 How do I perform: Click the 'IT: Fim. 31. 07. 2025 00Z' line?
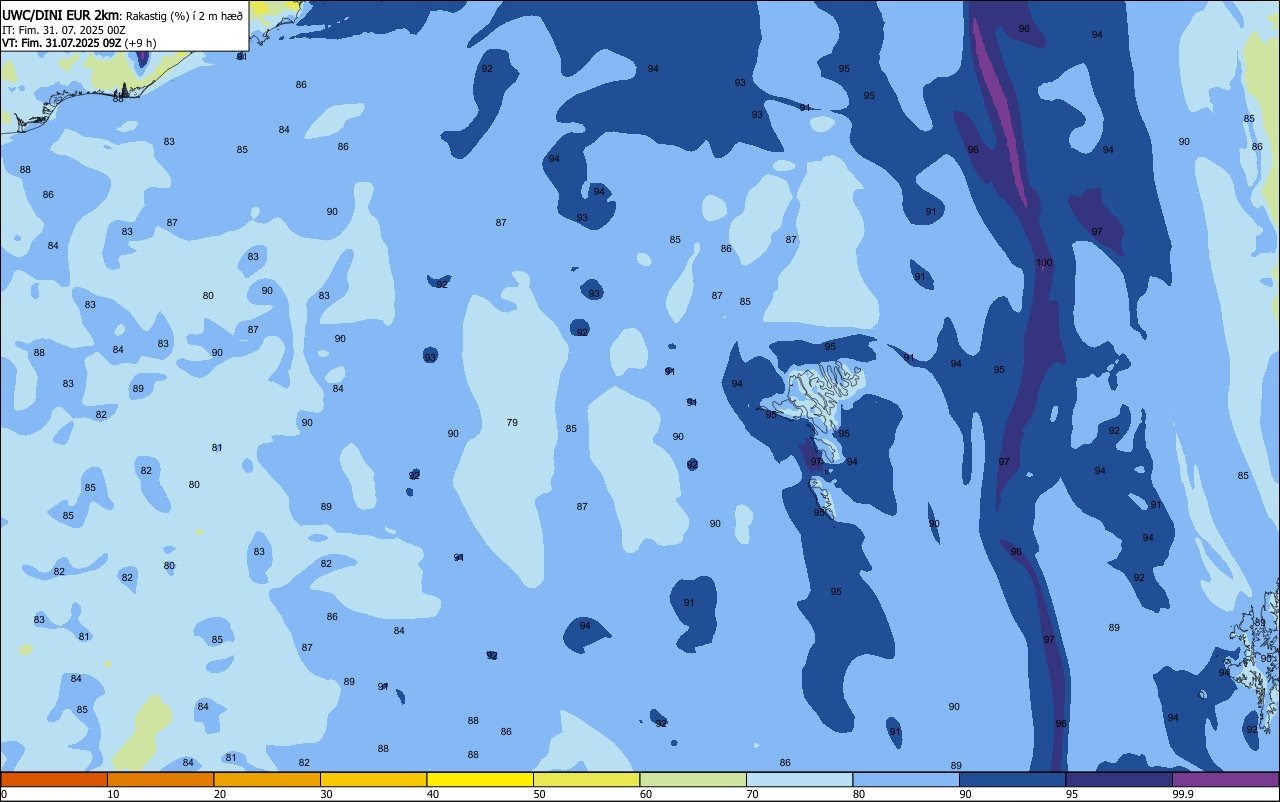tap(64, 30)
